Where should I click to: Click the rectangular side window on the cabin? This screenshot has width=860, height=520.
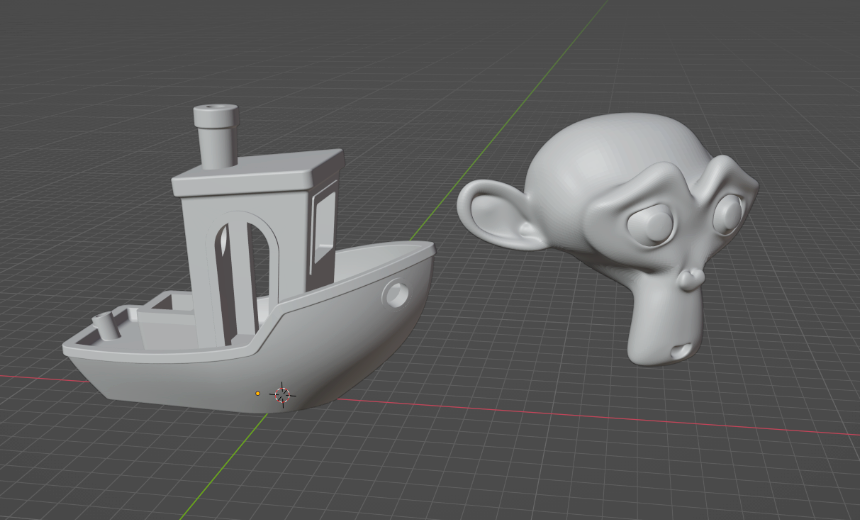point(324,225)
